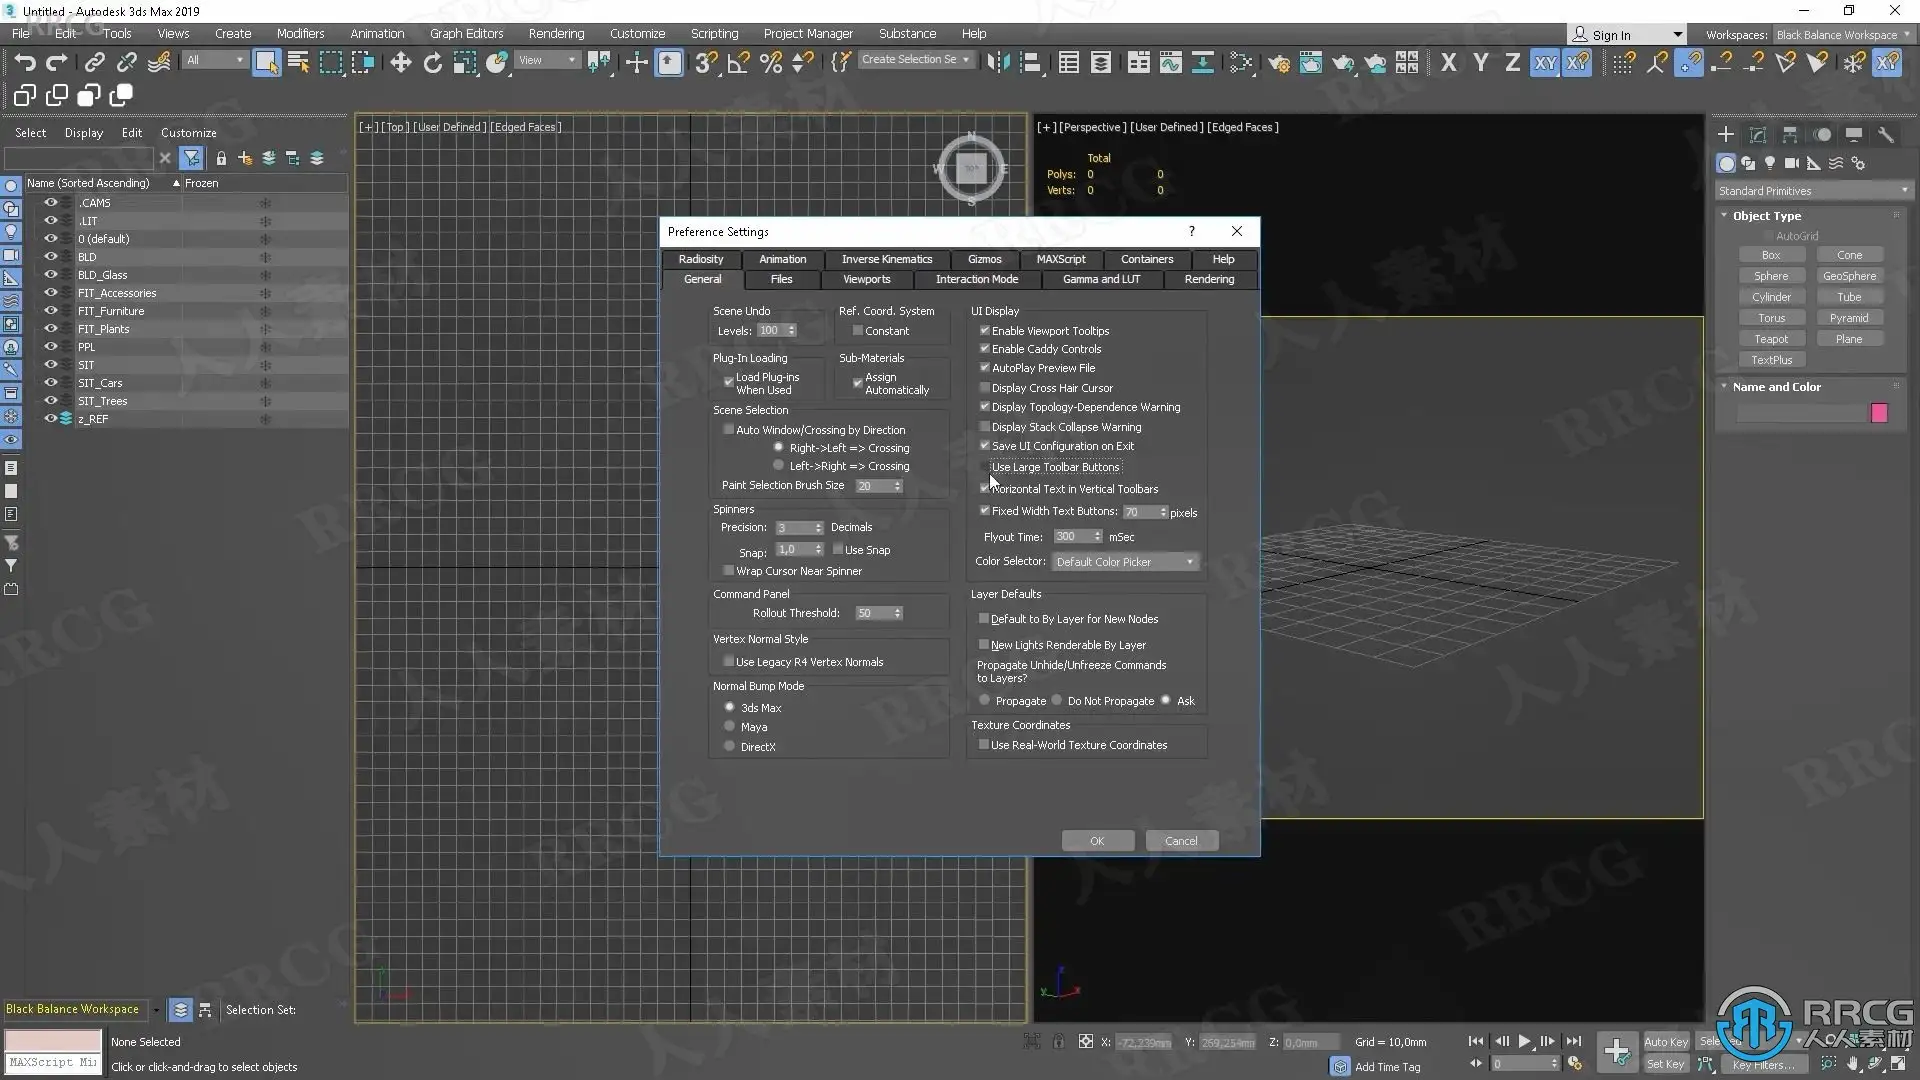Hide the FIT_Furniture layer eye
The height and width of the screenshot is (1080, 1920).
coord(50,311)
